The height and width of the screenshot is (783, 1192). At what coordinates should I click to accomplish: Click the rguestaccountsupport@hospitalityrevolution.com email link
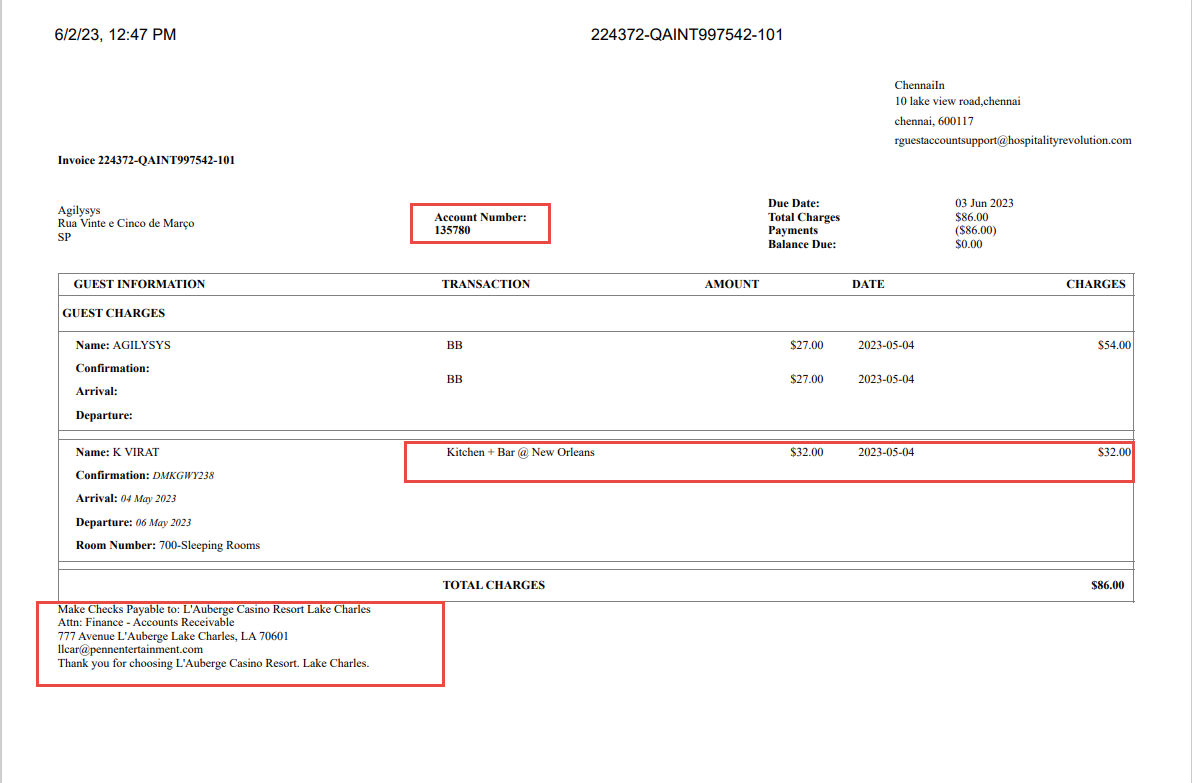click(x=1012, y=141)
